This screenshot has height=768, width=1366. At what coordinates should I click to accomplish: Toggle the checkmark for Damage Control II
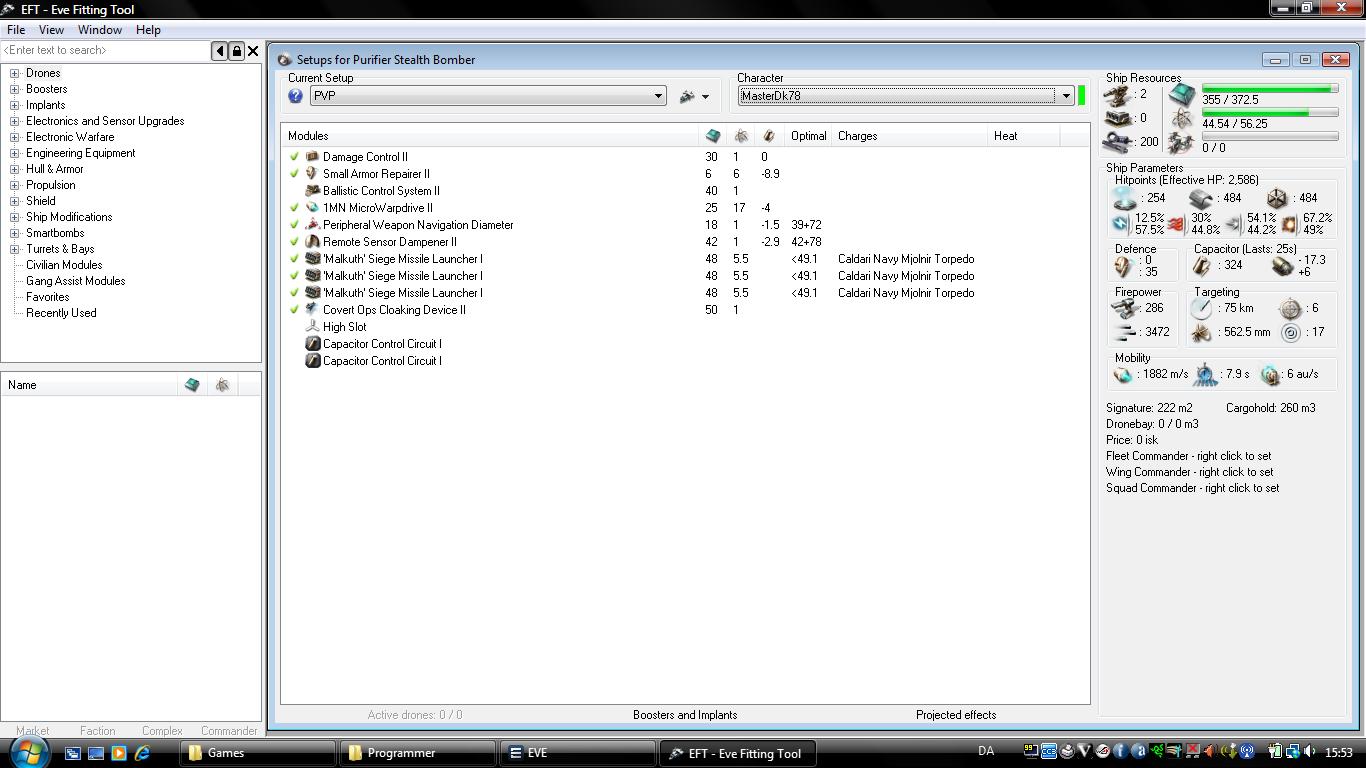coord(295,157)
